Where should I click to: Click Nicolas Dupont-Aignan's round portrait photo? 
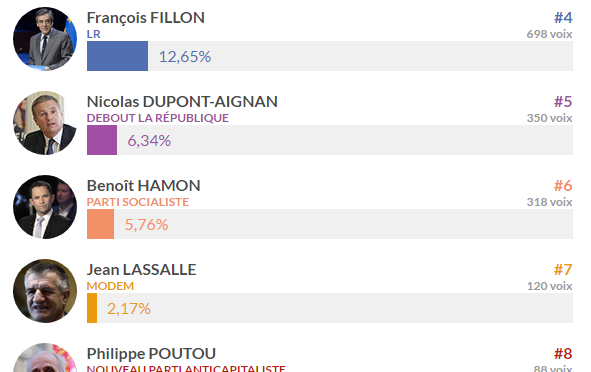[45, 122]
